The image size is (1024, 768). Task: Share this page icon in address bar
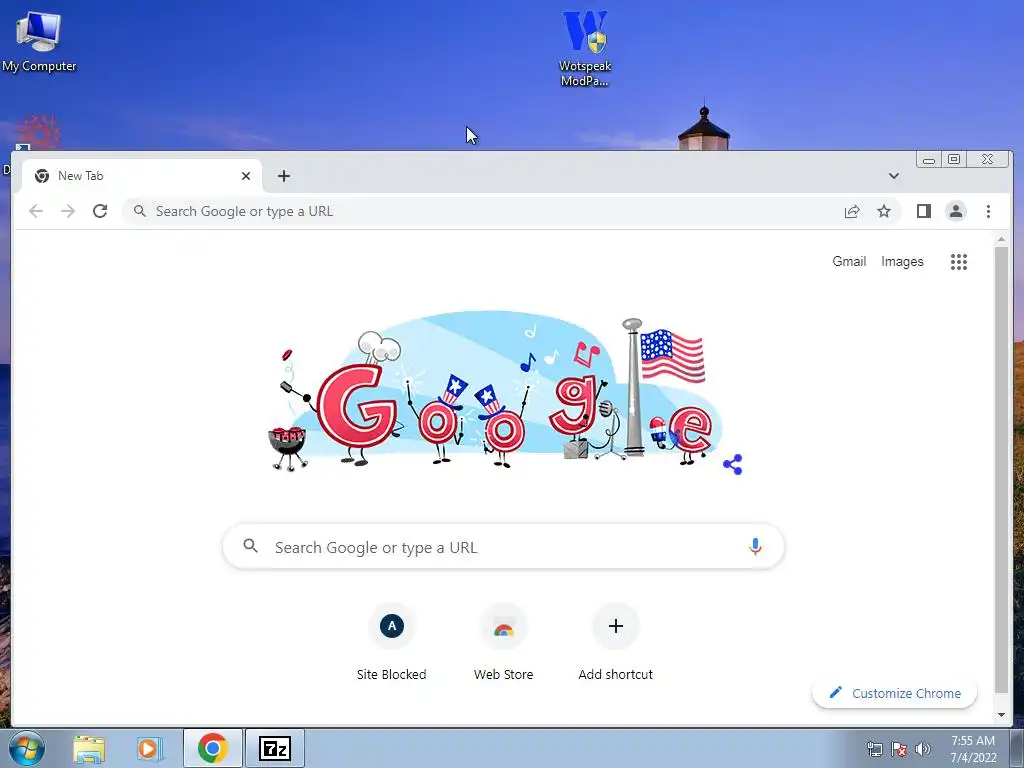coord(852,211)
